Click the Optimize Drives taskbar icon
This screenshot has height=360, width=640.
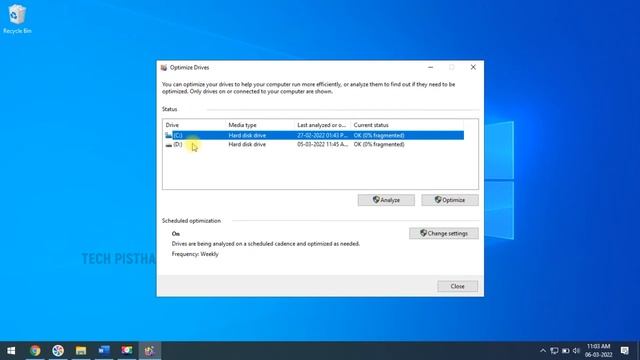(149, 351)
